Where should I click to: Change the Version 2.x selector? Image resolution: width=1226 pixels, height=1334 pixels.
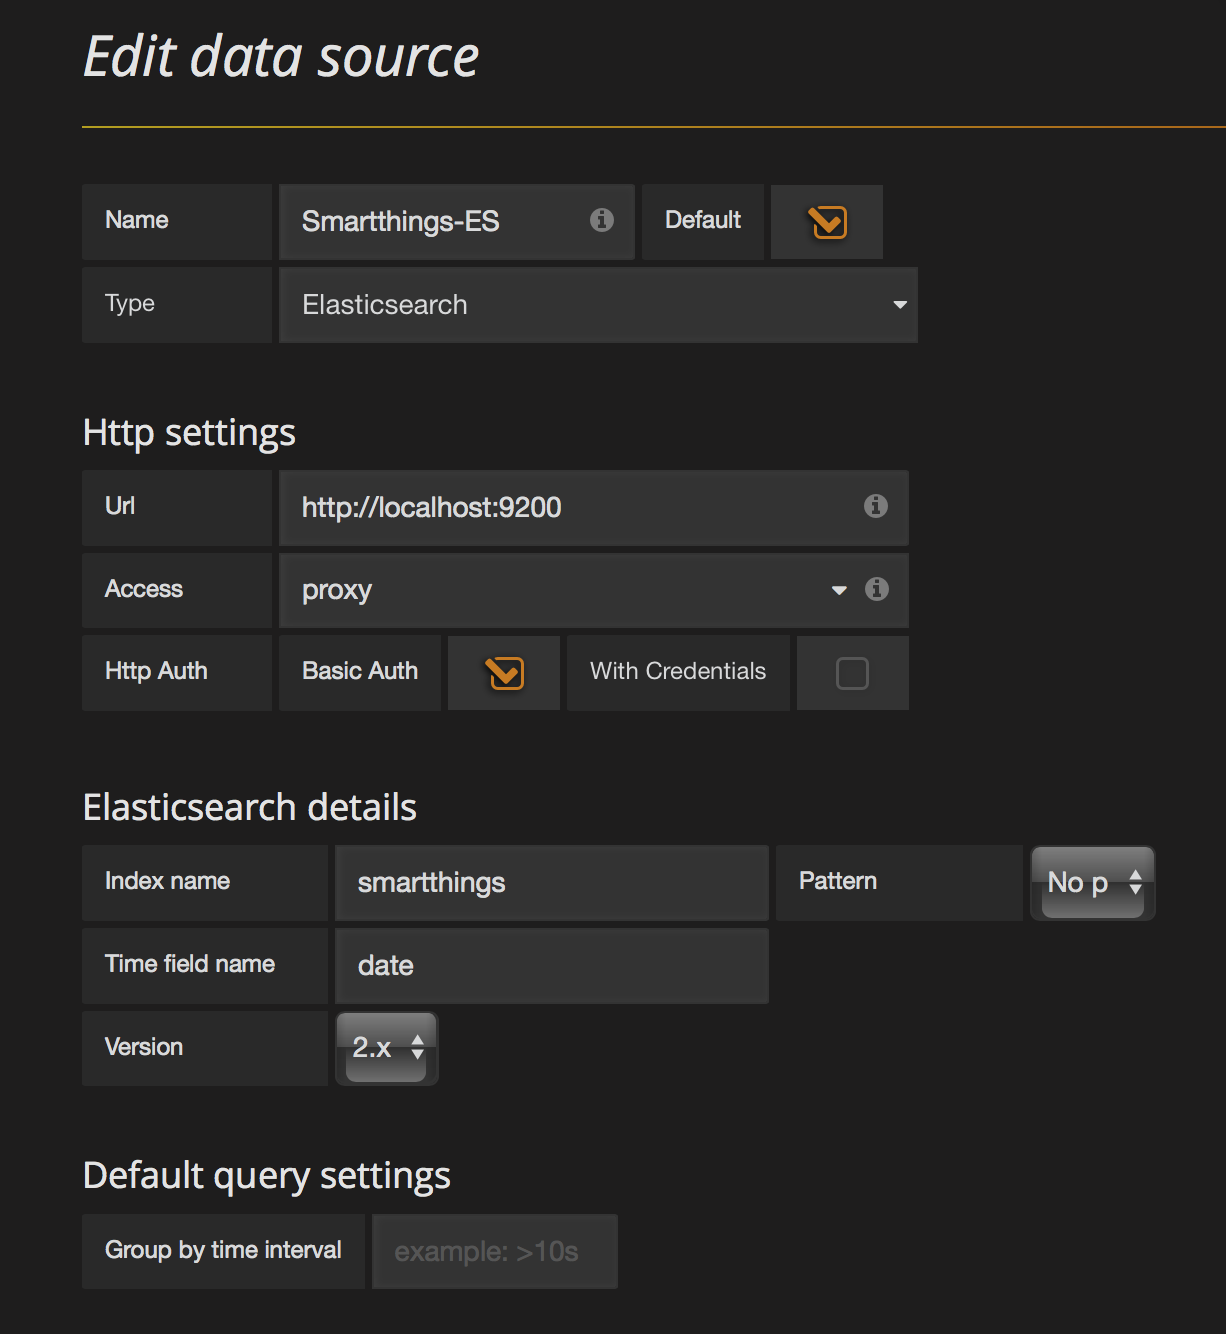pos(387,1048)
